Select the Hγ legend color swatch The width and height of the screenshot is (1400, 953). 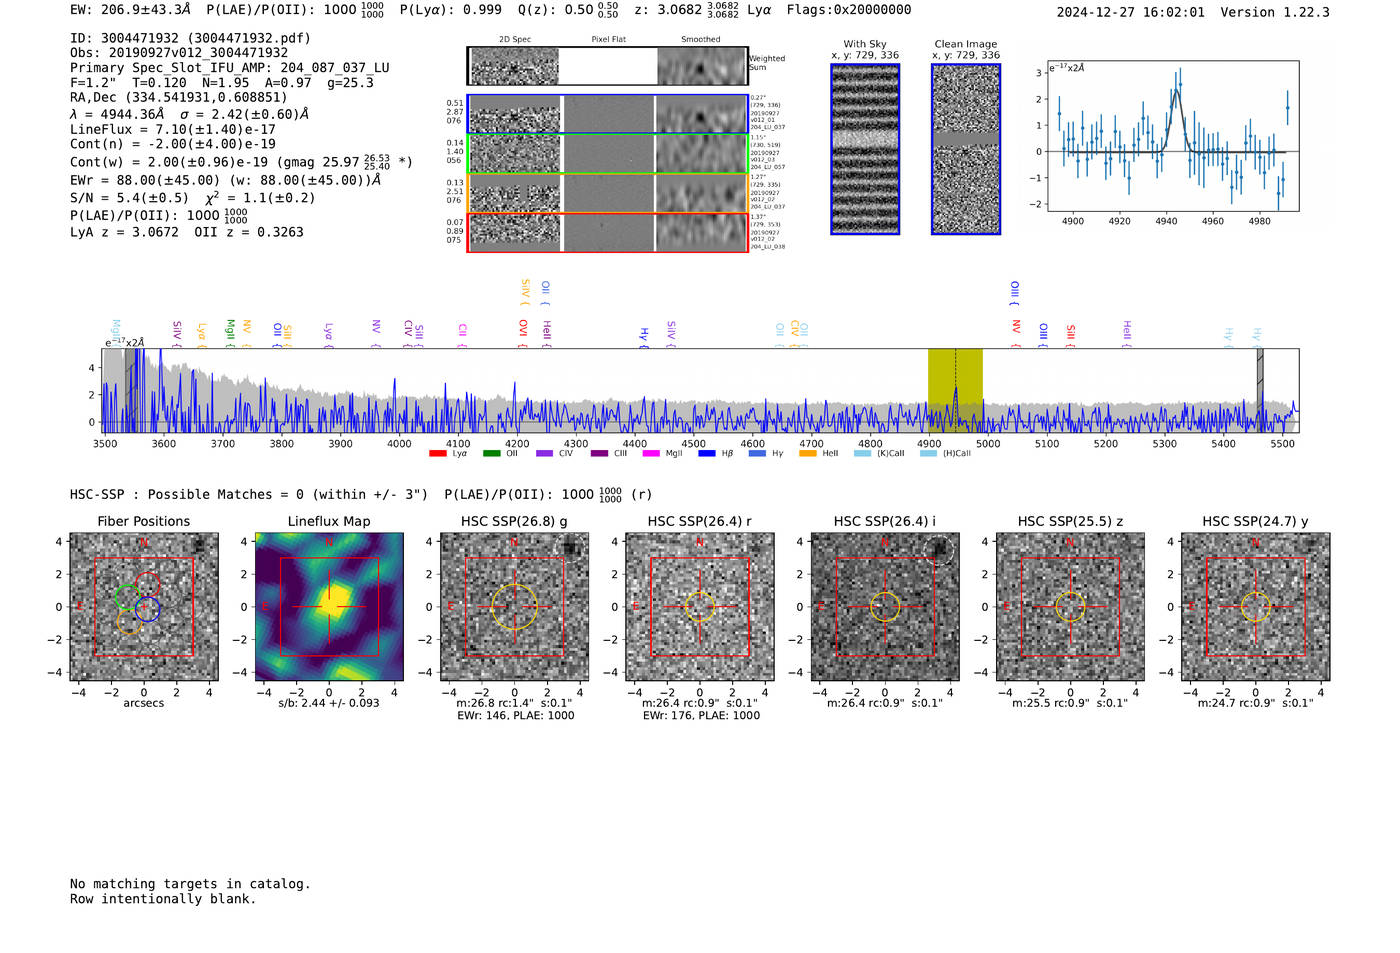(x=757, y=454)
